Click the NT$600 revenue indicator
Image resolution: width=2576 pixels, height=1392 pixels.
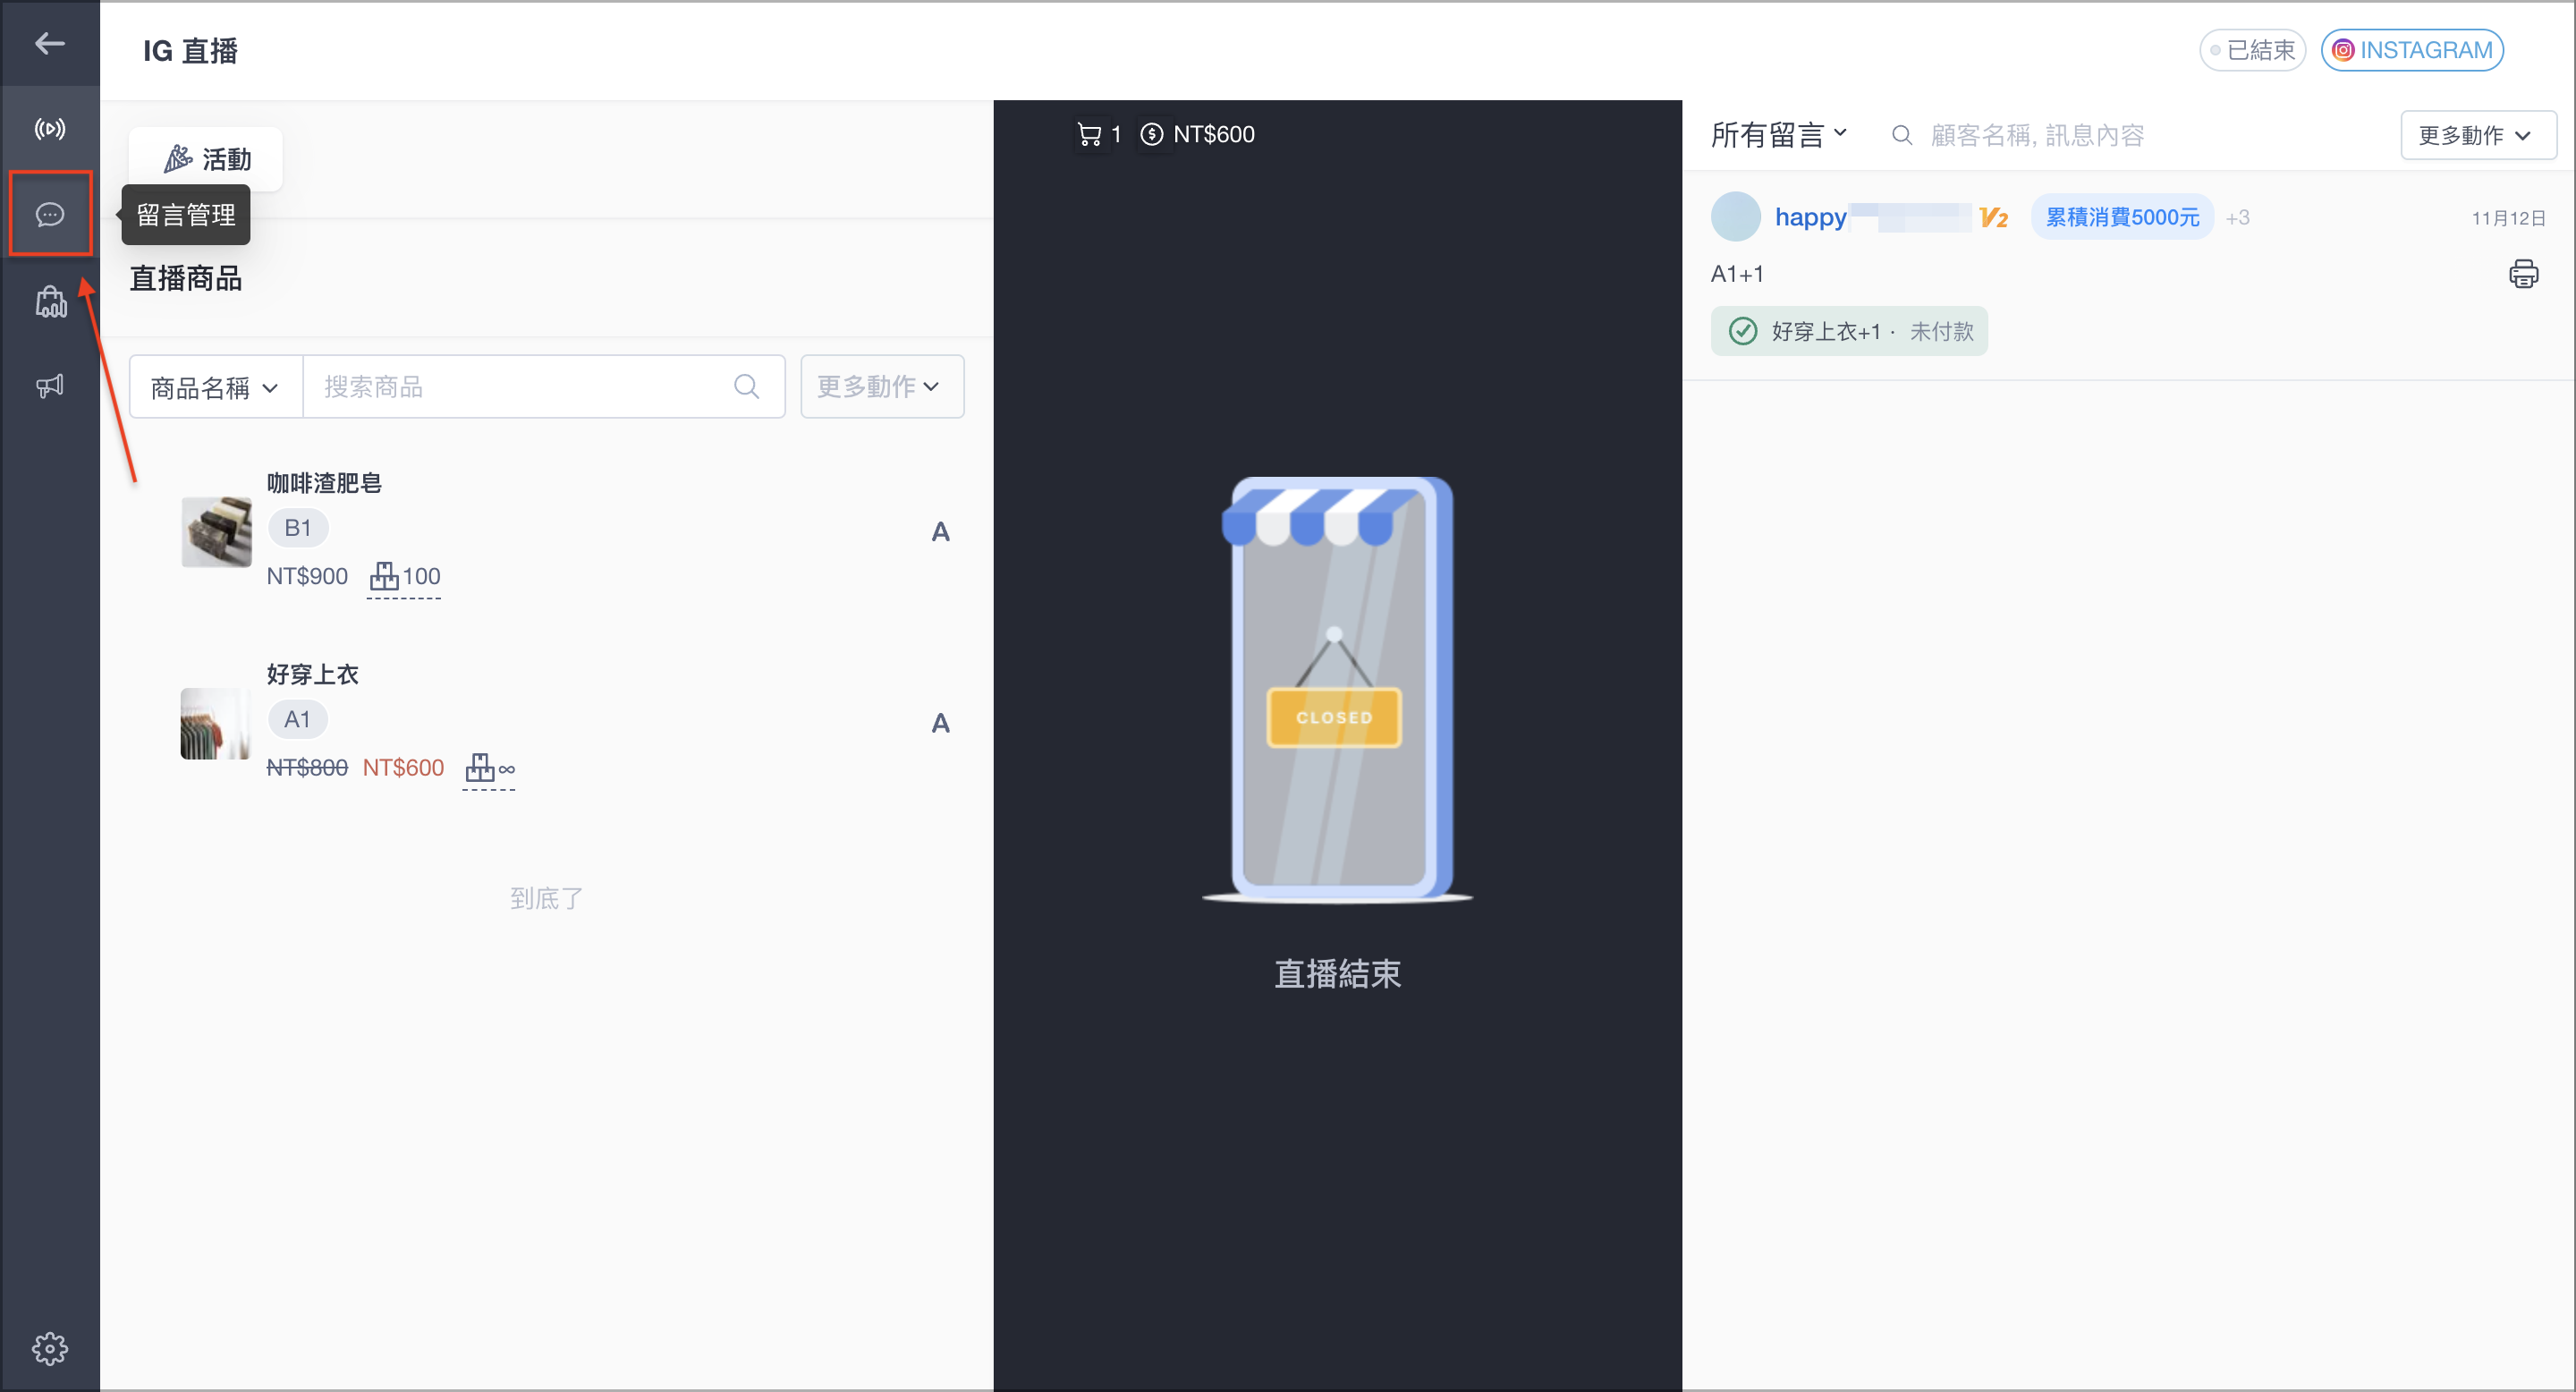tap(1197, 134)
